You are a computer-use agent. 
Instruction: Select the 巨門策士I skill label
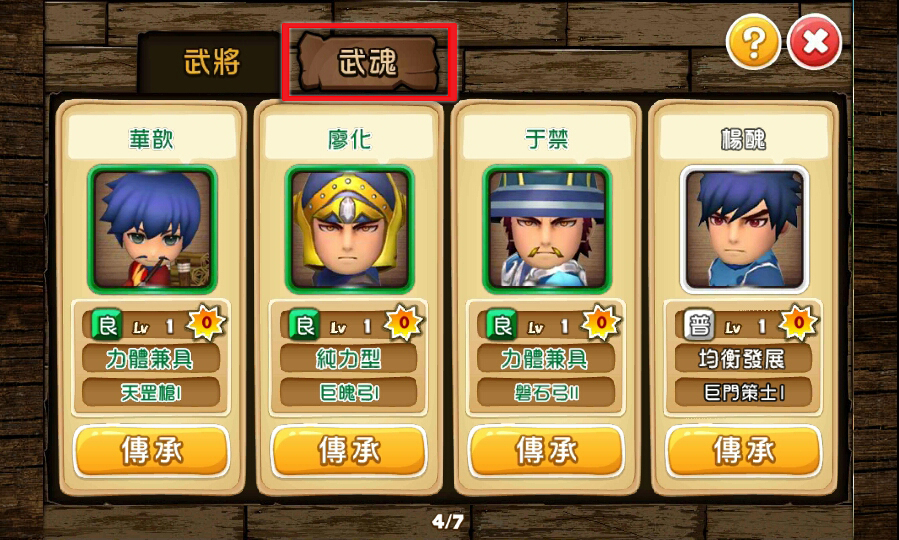744,393
